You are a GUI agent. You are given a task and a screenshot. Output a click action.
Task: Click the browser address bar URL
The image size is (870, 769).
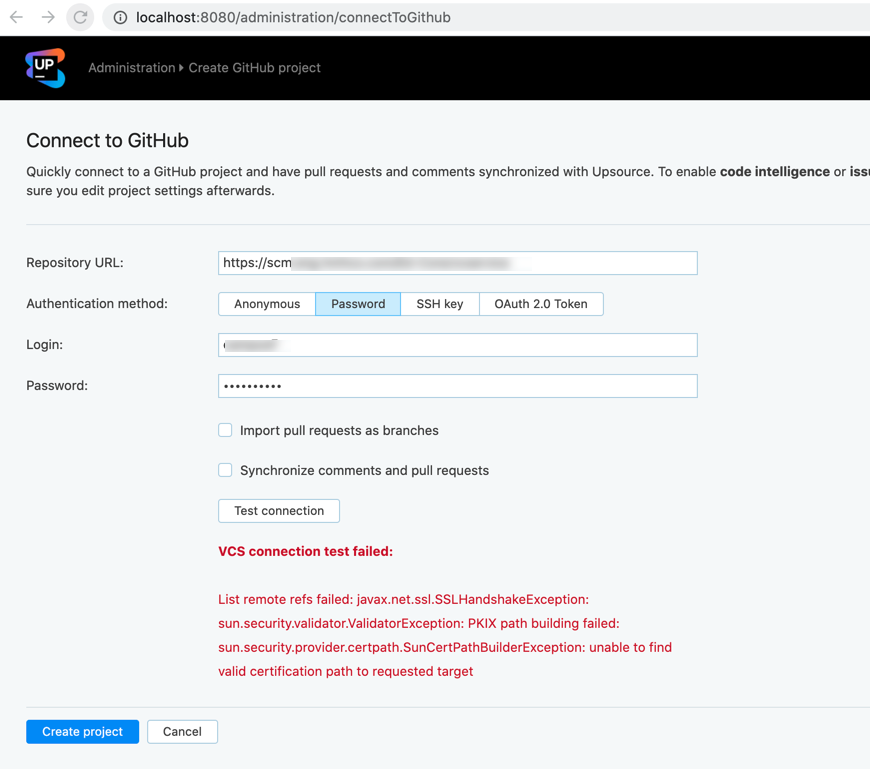point(293,17)
